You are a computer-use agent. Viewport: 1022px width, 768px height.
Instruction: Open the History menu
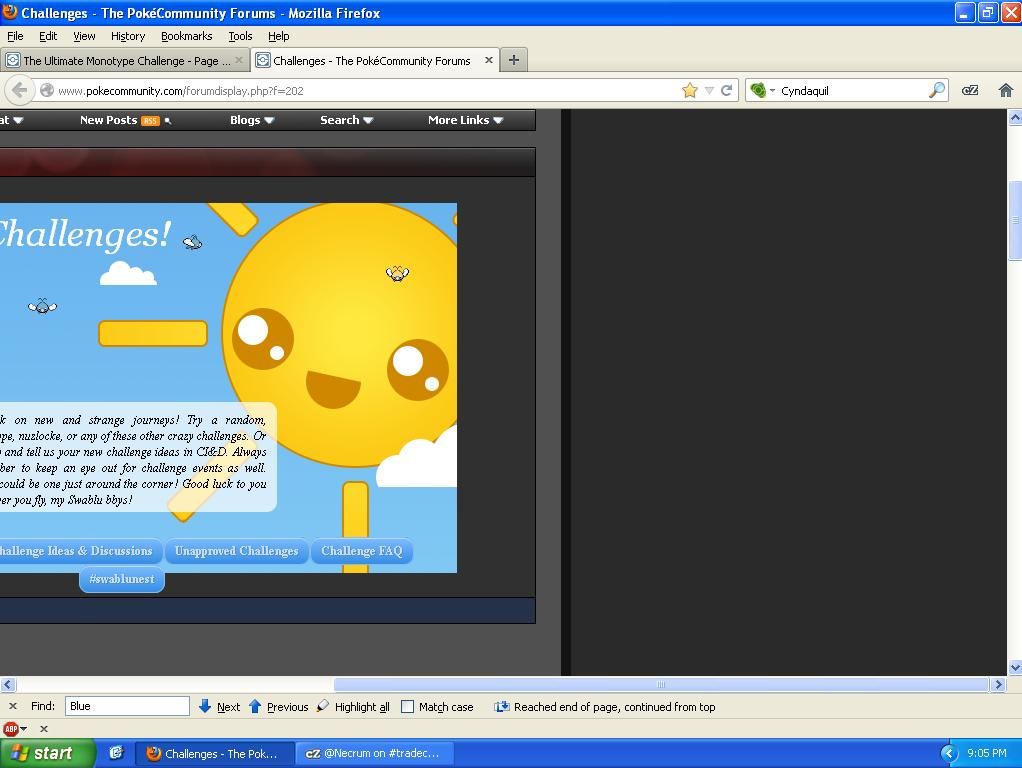tap(128, 36)
